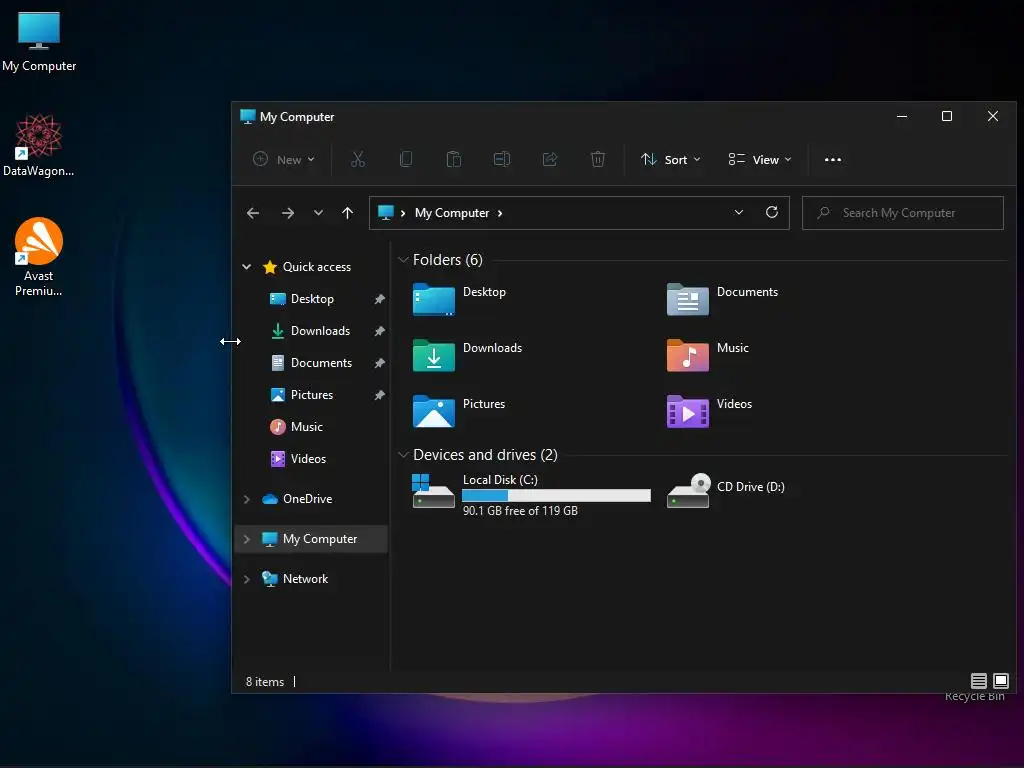Screen dimensions: 1024x768
Task: Select the Avast Premium desktop shortcut
Action: 39,257
